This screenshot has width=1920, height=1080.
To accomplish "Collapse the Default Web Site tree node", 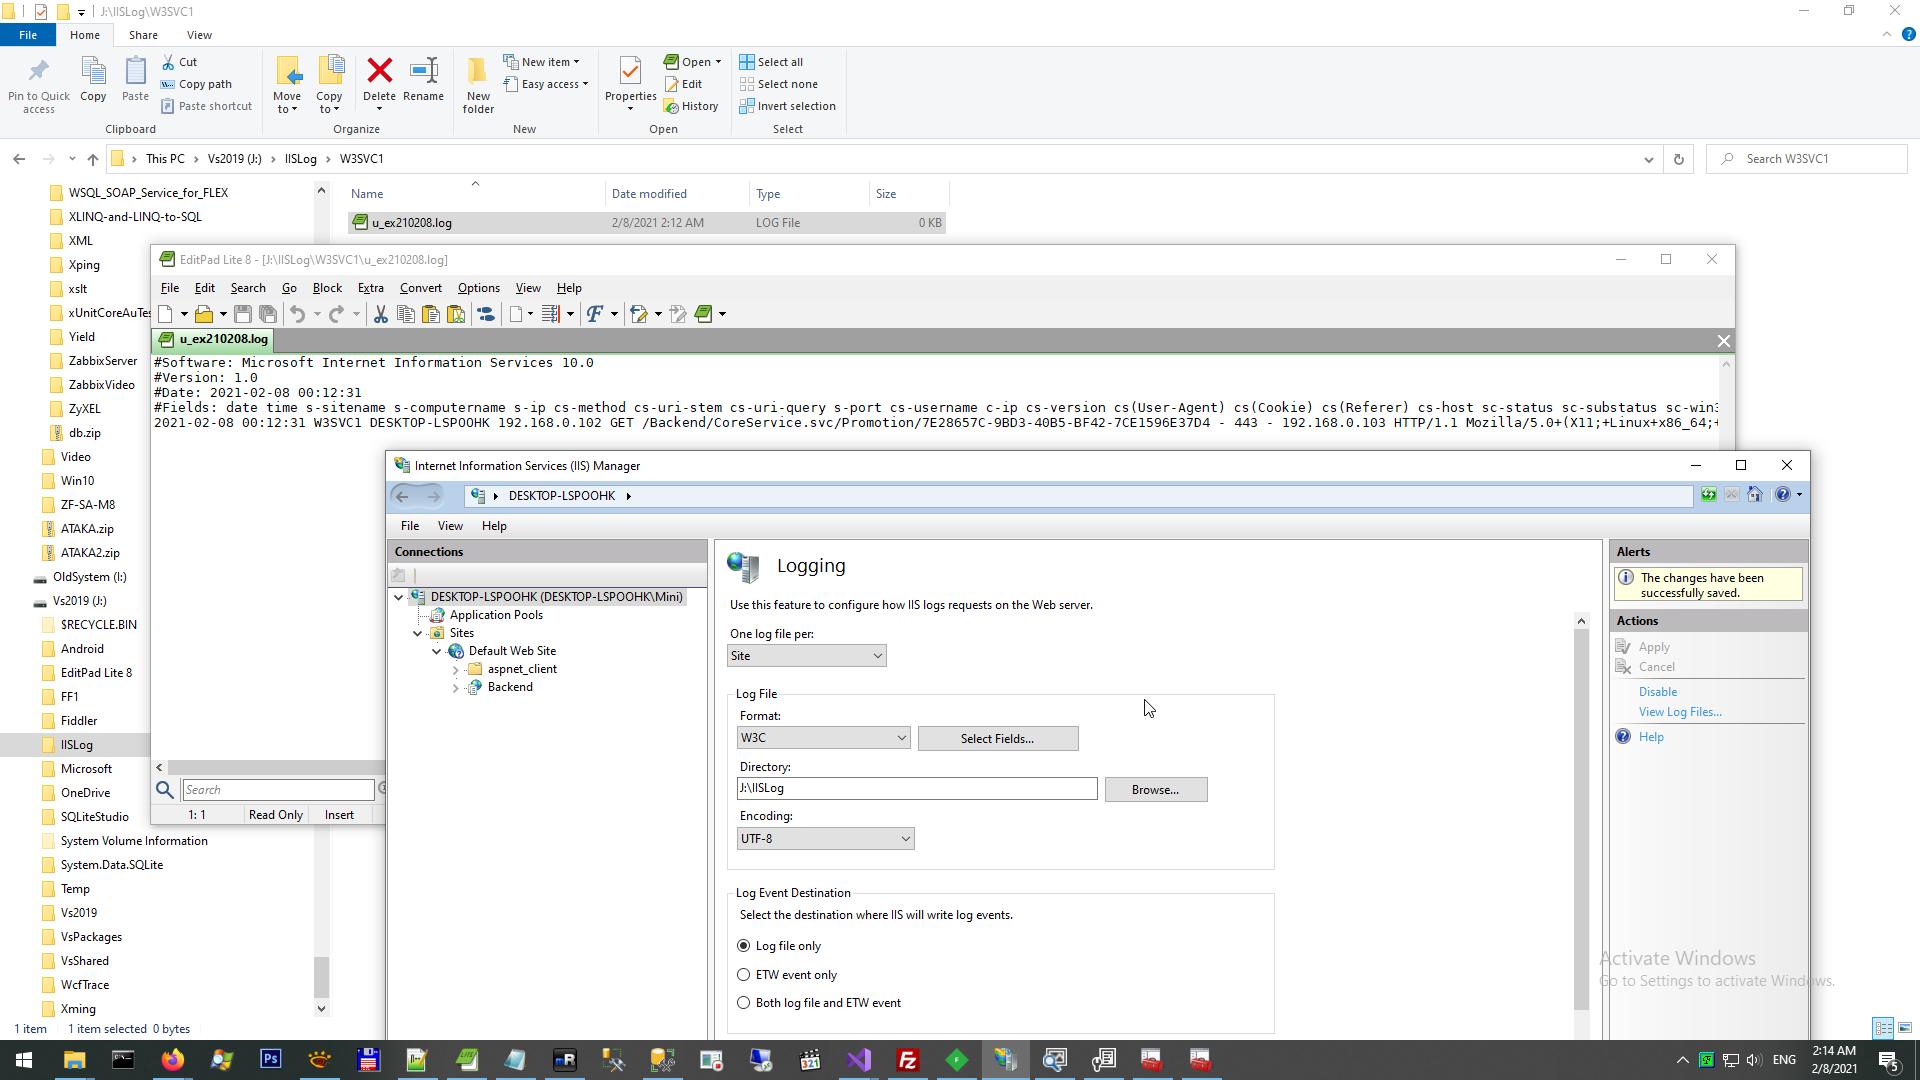I will coord(437,651).
